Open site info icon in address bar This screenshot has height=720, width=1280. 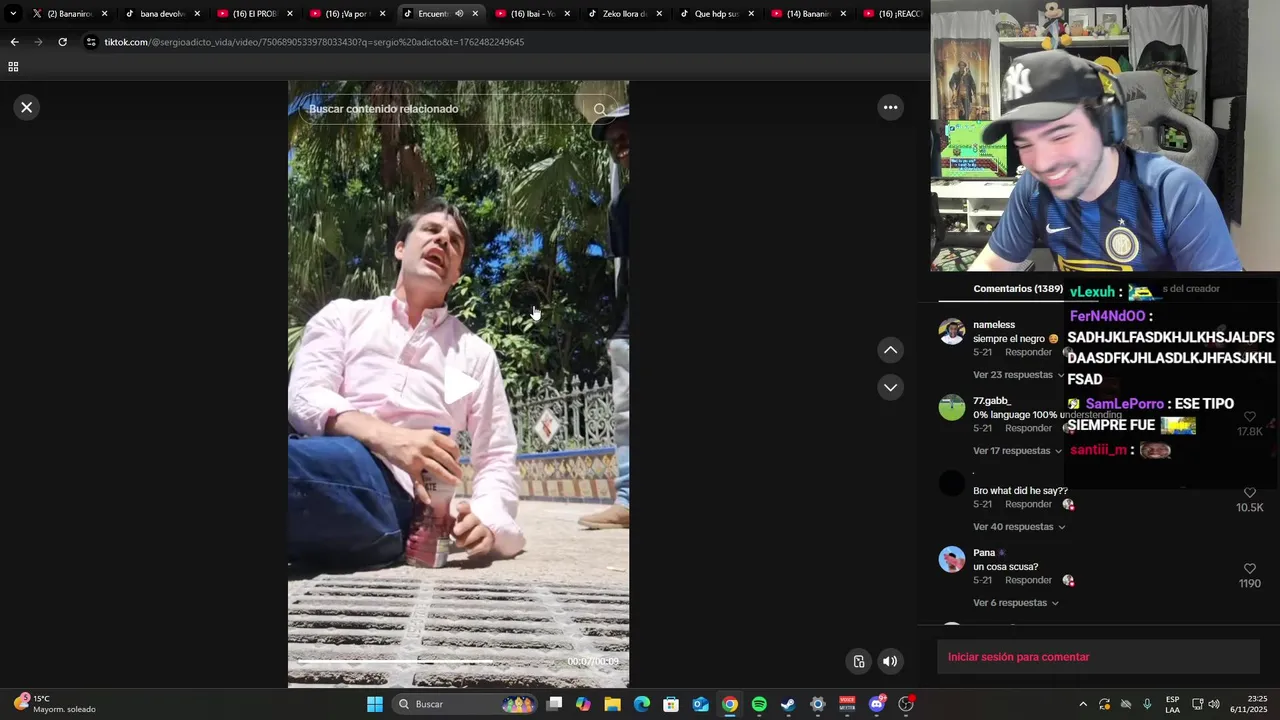coord(91,42)
